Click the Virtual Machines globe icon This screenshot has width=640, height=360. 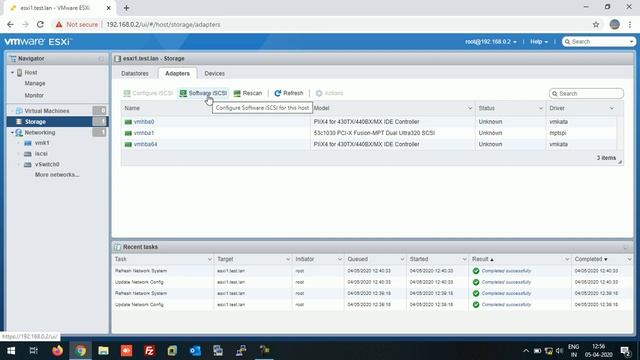(x=19, y=111)
